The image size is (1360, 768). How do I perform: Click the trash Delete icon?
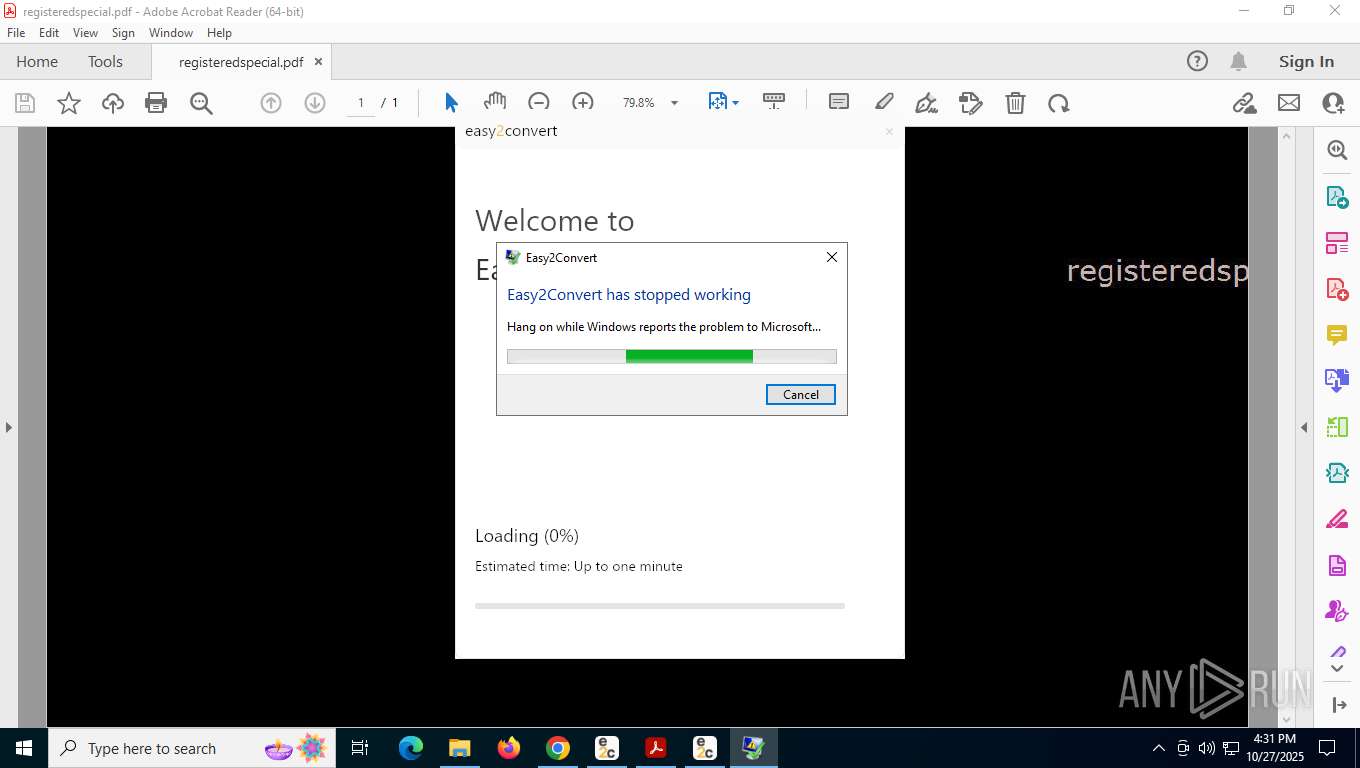click(x=1015, y=103)
